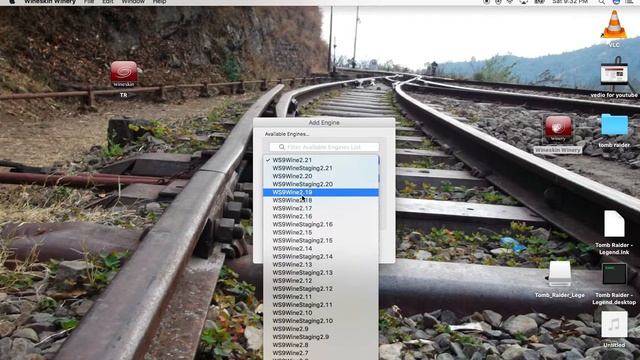Open the Untitled music file icon
This screenshot has height=360, width=640.
(x=614, y=324)
